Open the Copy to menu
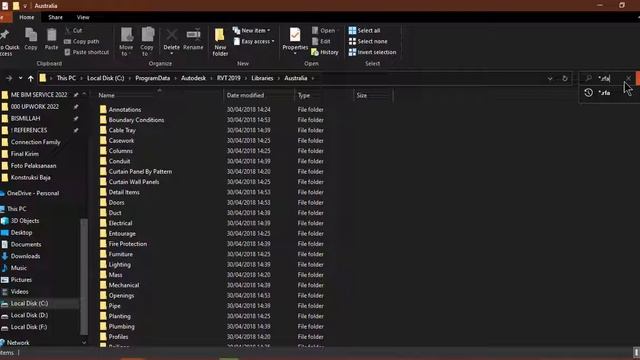640x360 pixels. click(147, 42)
